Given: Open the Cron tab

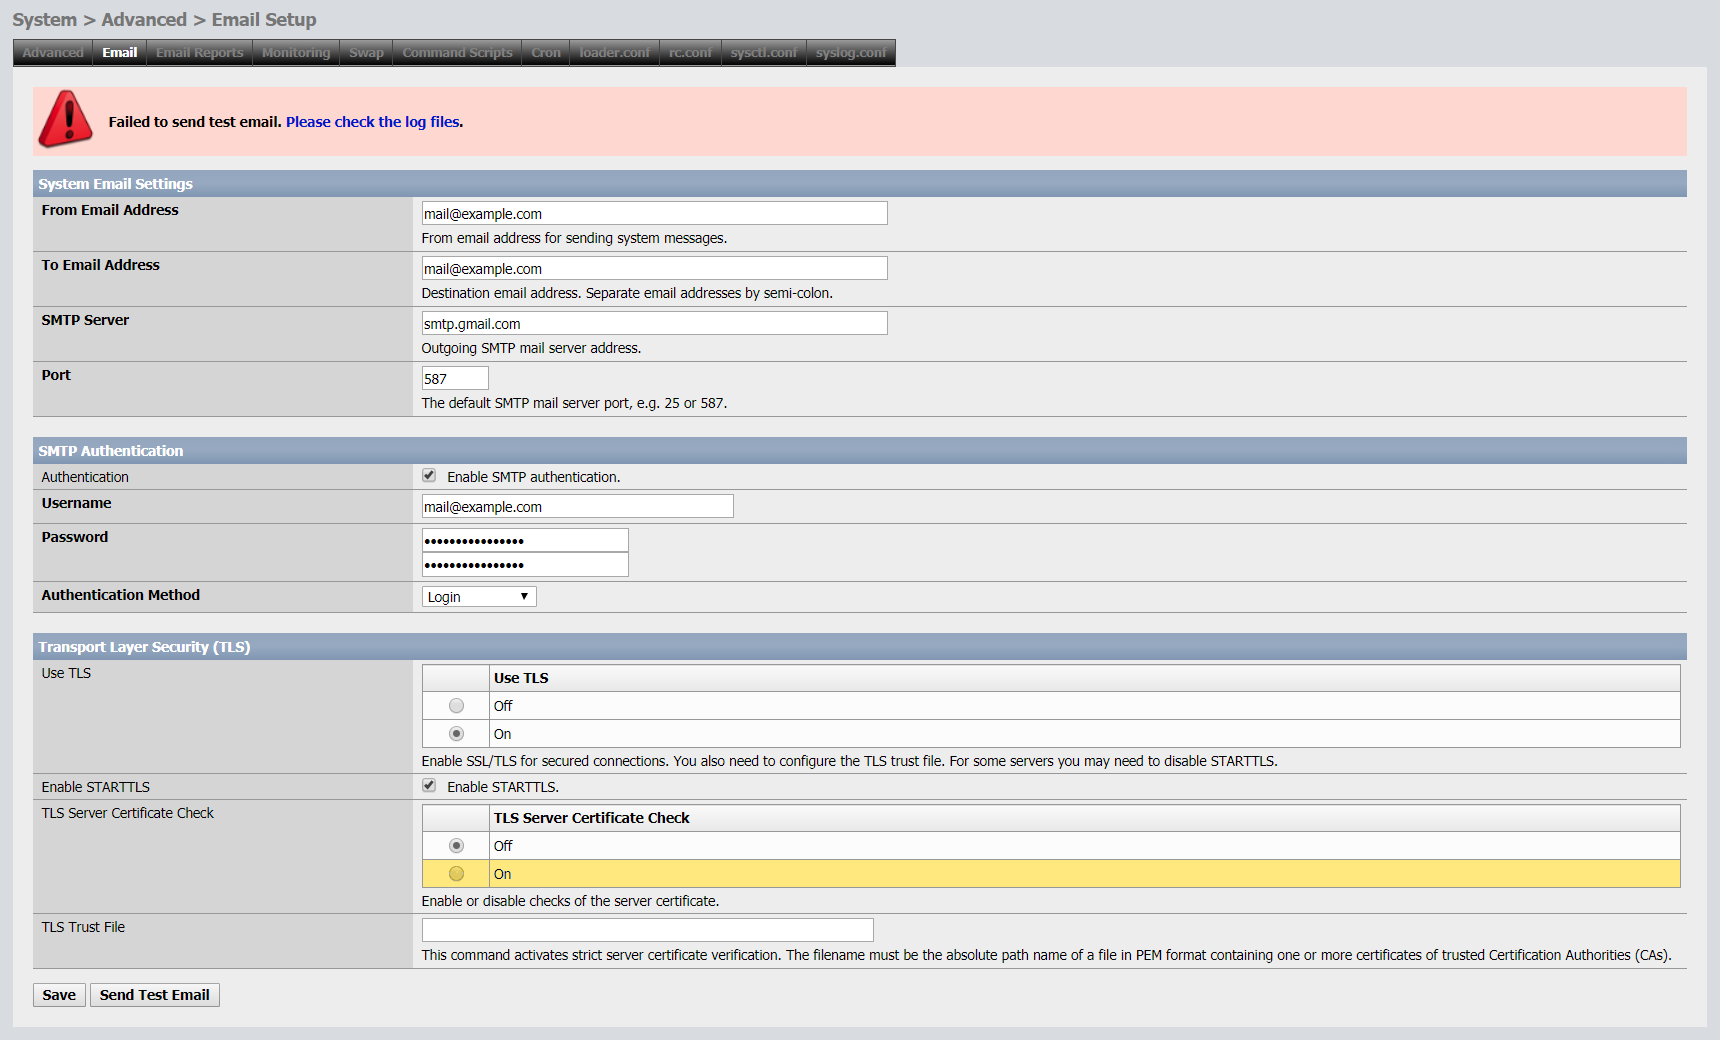Looking at the screenshot, I should [545, 53].
